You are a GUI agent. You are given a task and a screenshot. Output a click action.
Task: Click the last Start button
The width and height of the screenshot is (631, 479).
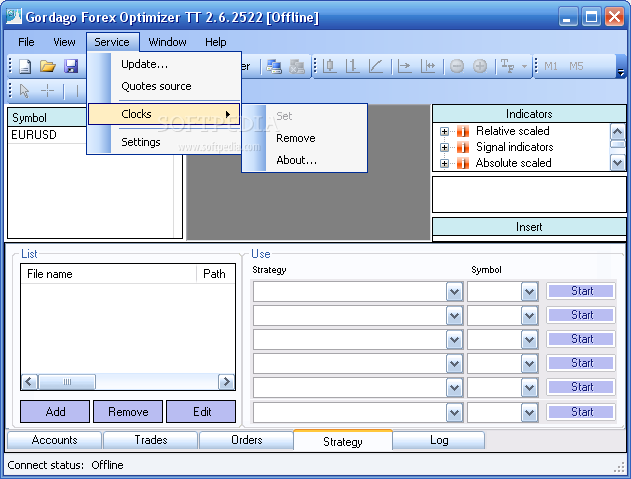[x=581, y=412]
